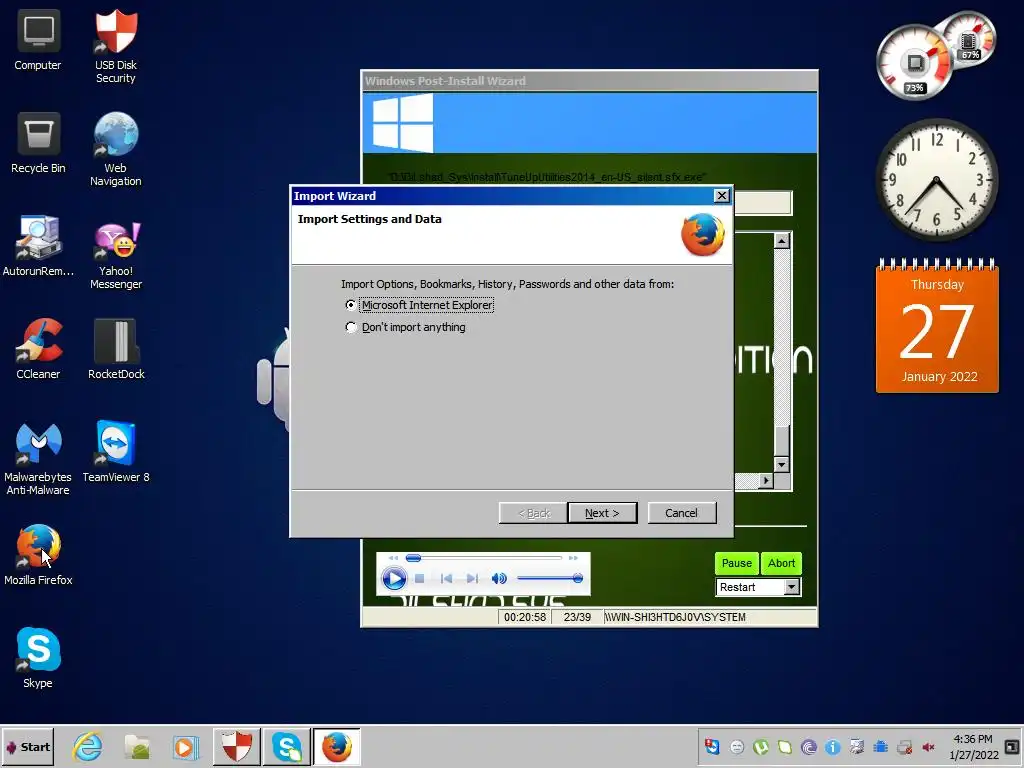
Task: Click the muted volume tray icon
Action: [928, 747]
